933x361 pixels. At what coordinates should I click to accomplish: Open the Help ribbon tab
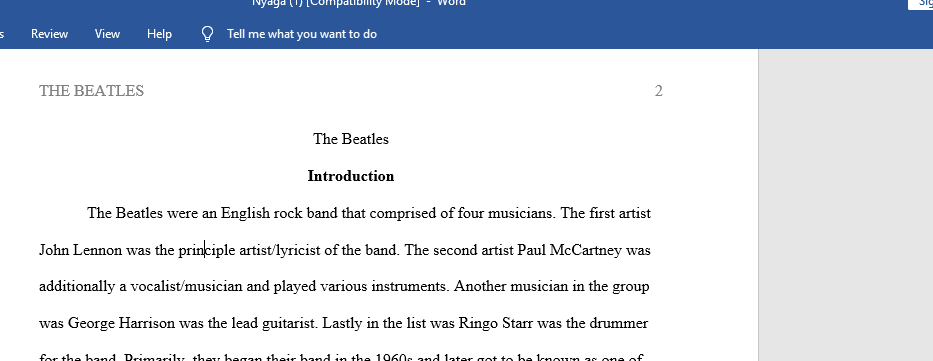tap(159, 34)
